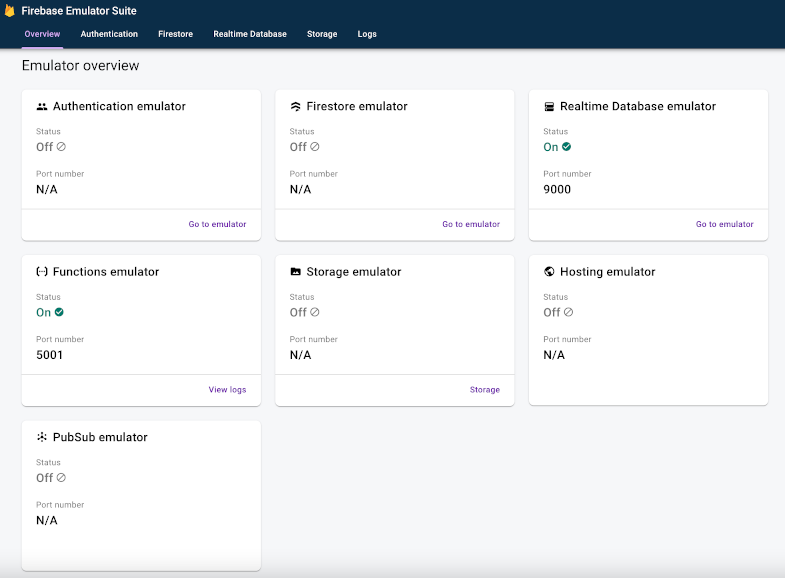
Task: Click the green On checkmark for Functions
Action: point(59,312)
